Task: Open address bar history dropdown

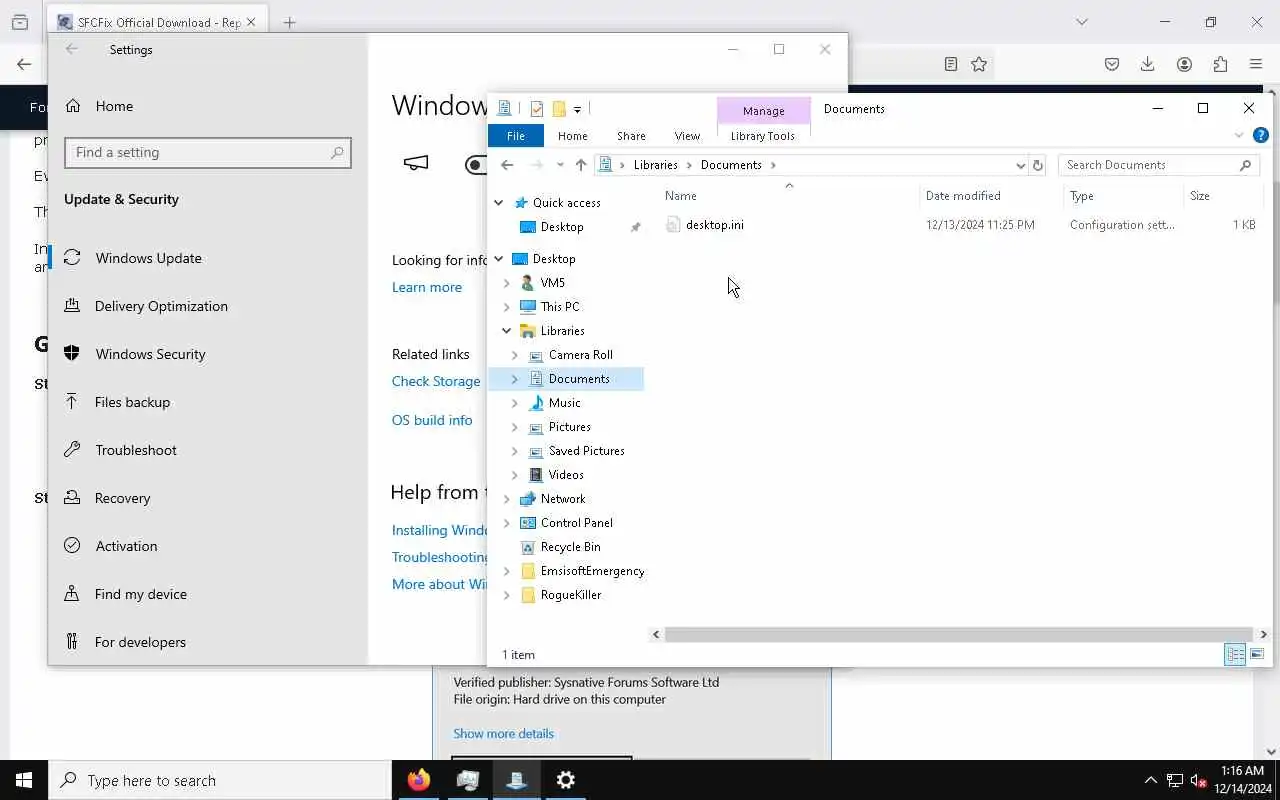Action: (x=1020, y=165)
